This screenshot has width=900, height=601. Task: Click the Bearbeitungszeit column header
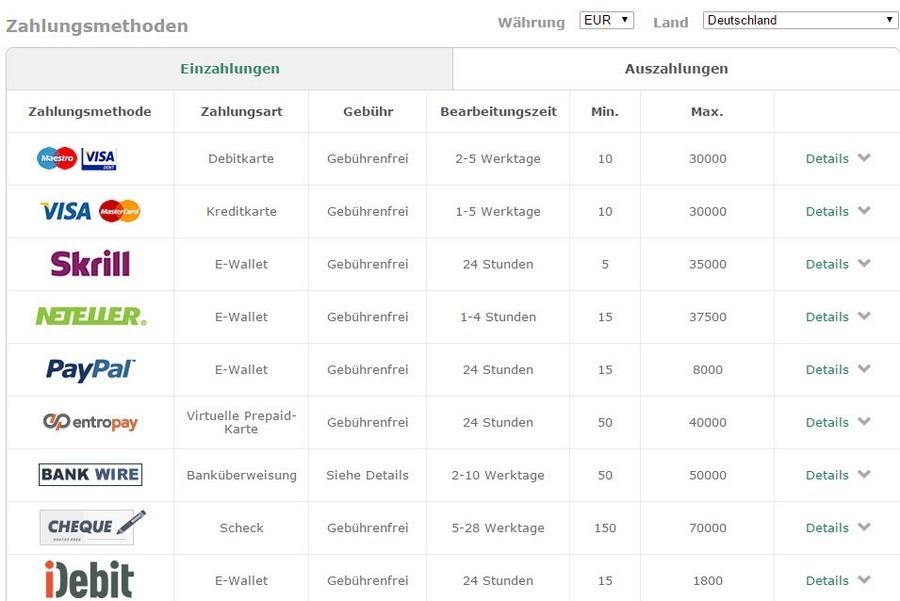(498, 112)
